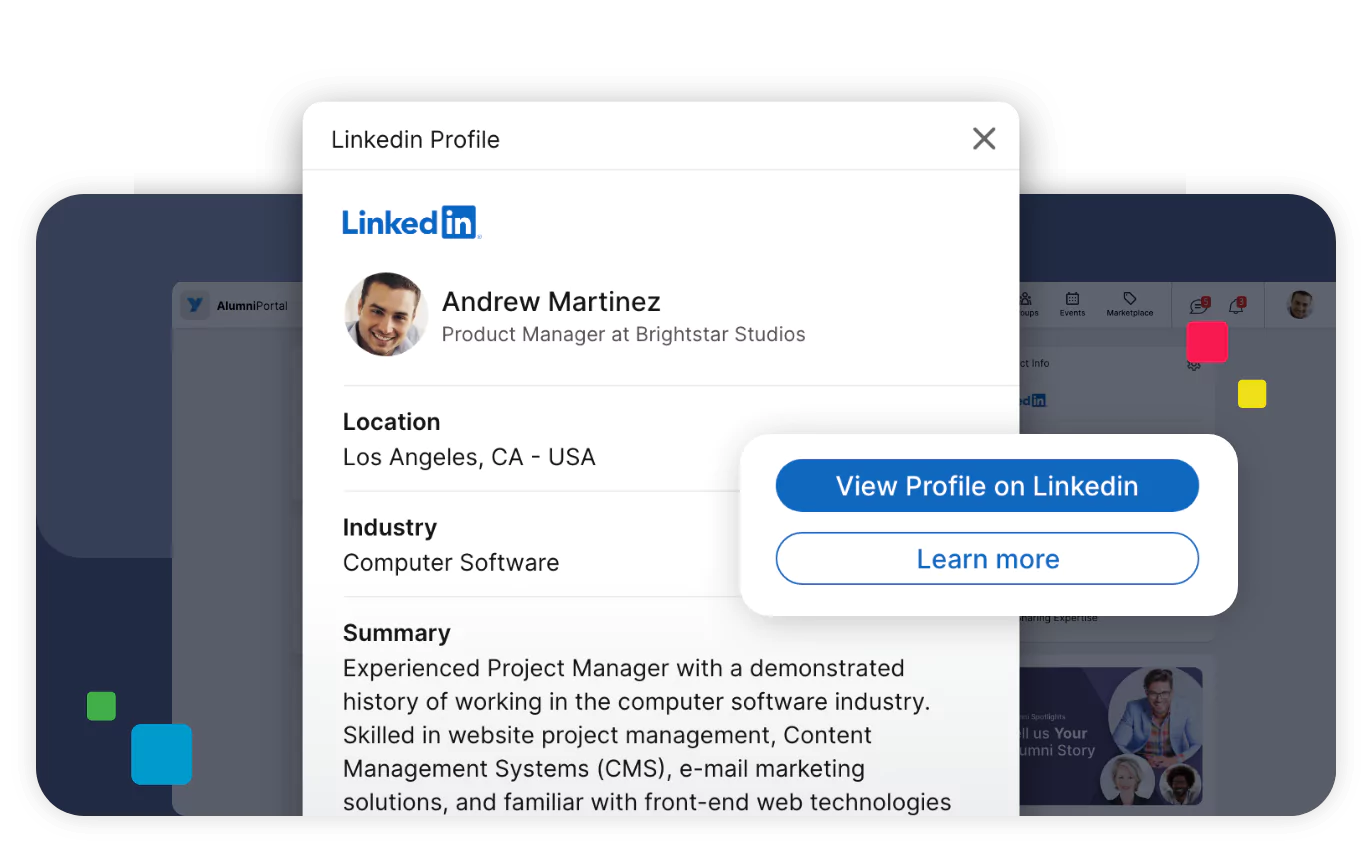This screenshot has width=1372, height=852.
Task: Open the notifications bell icon
Action: pos(1234,306)
